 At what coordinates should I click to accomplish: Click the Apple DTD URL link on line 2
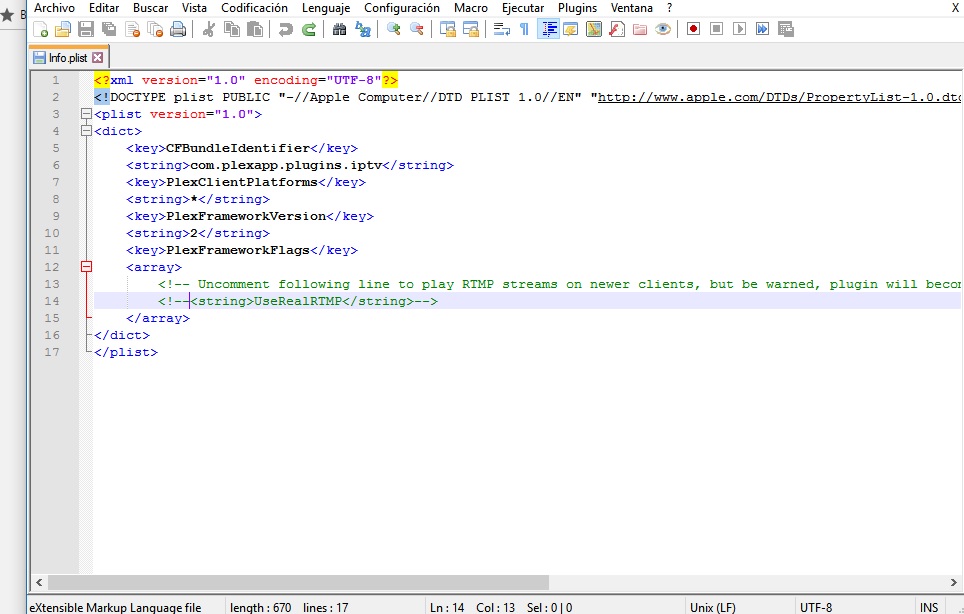click(x=780, y=97)
